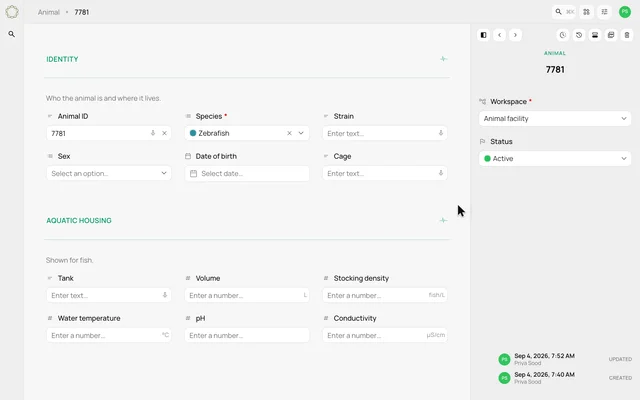
Task: Delete record with the trash icon
Action: [627, 35]
